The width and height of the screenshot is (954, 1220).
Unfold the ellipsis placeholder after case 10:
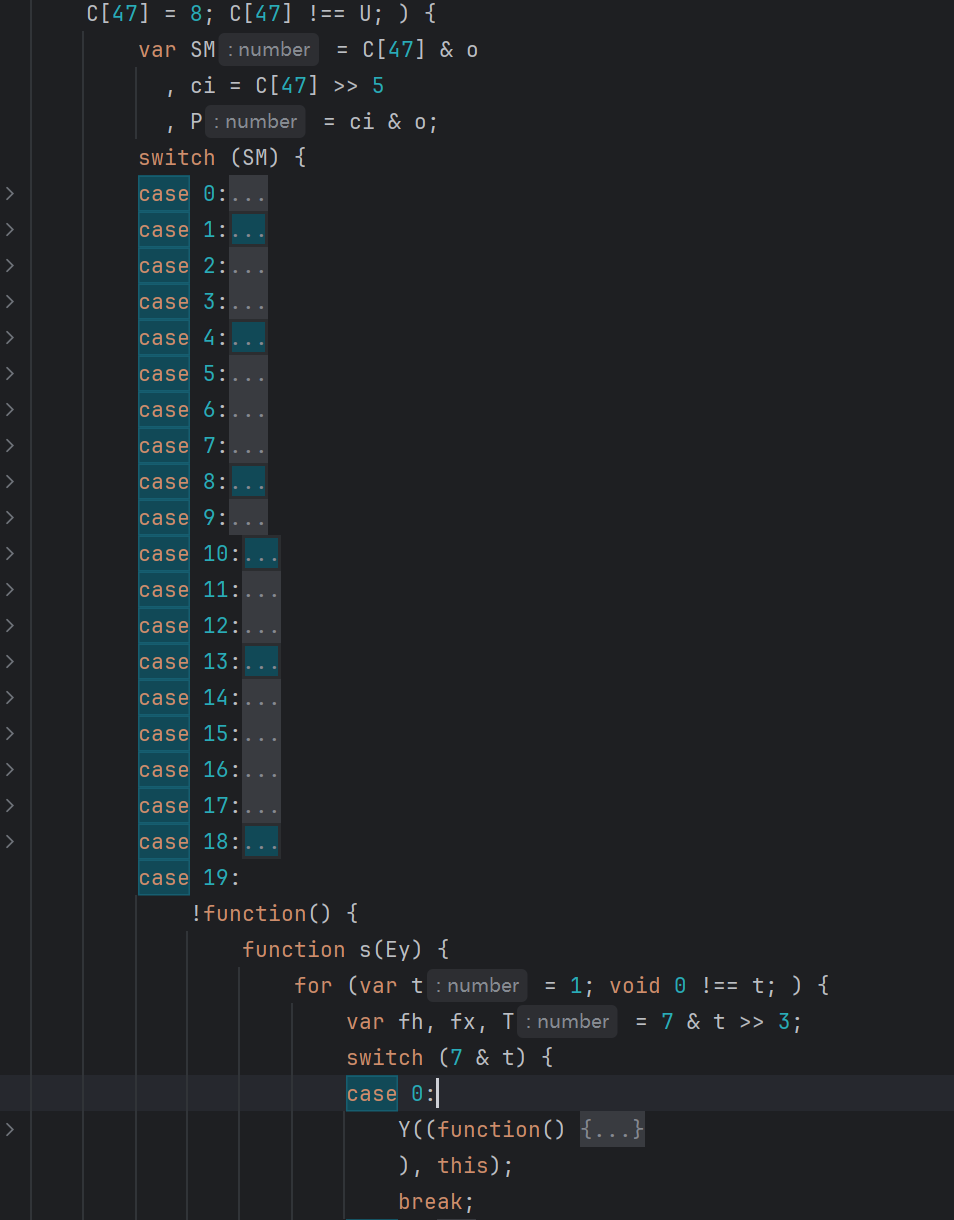tap(261, 554)
